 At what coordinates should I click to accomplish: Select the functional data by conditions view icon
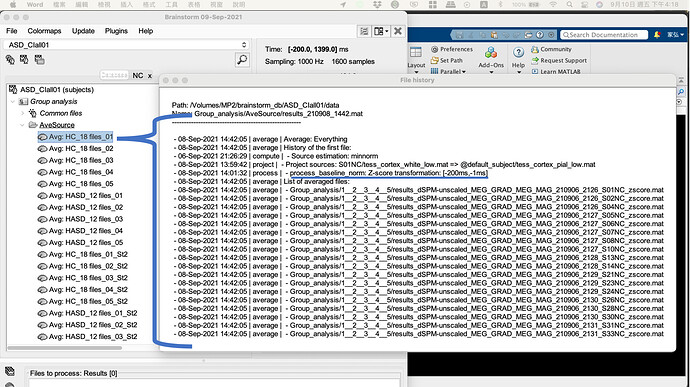pyautogui.click(x=39, y=59)
